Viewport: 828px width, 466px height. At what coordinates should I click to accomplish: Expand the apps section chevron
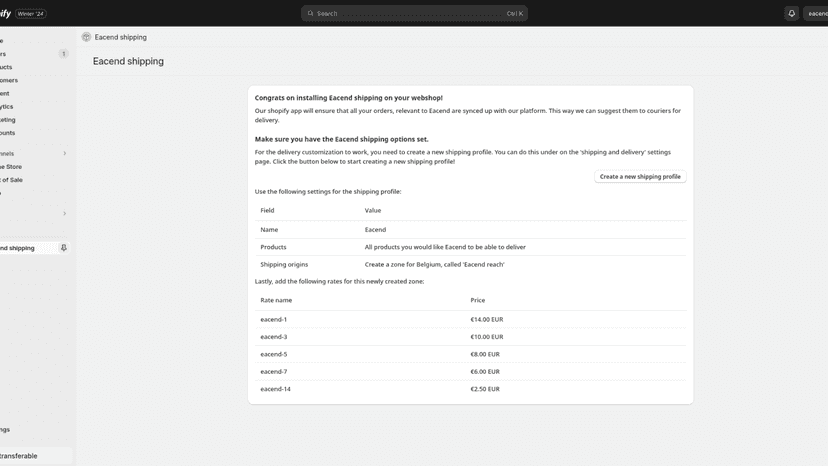(64, 213)
